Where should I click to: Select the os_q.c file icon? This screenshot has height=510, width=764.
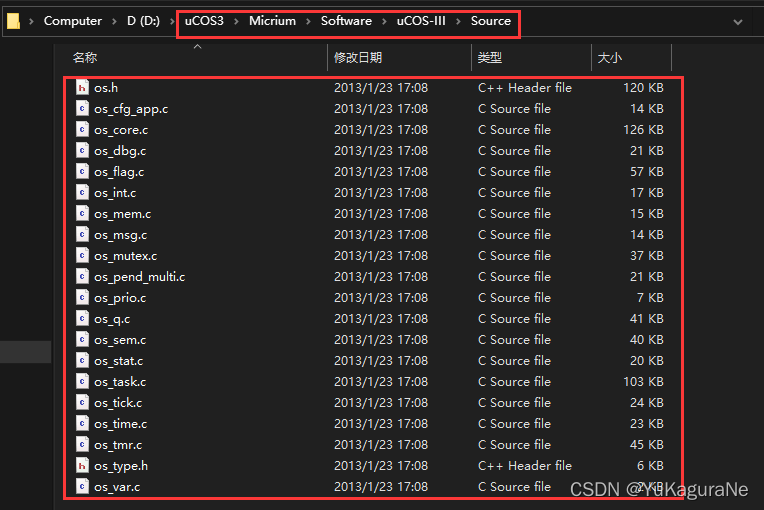pos(82,319)
